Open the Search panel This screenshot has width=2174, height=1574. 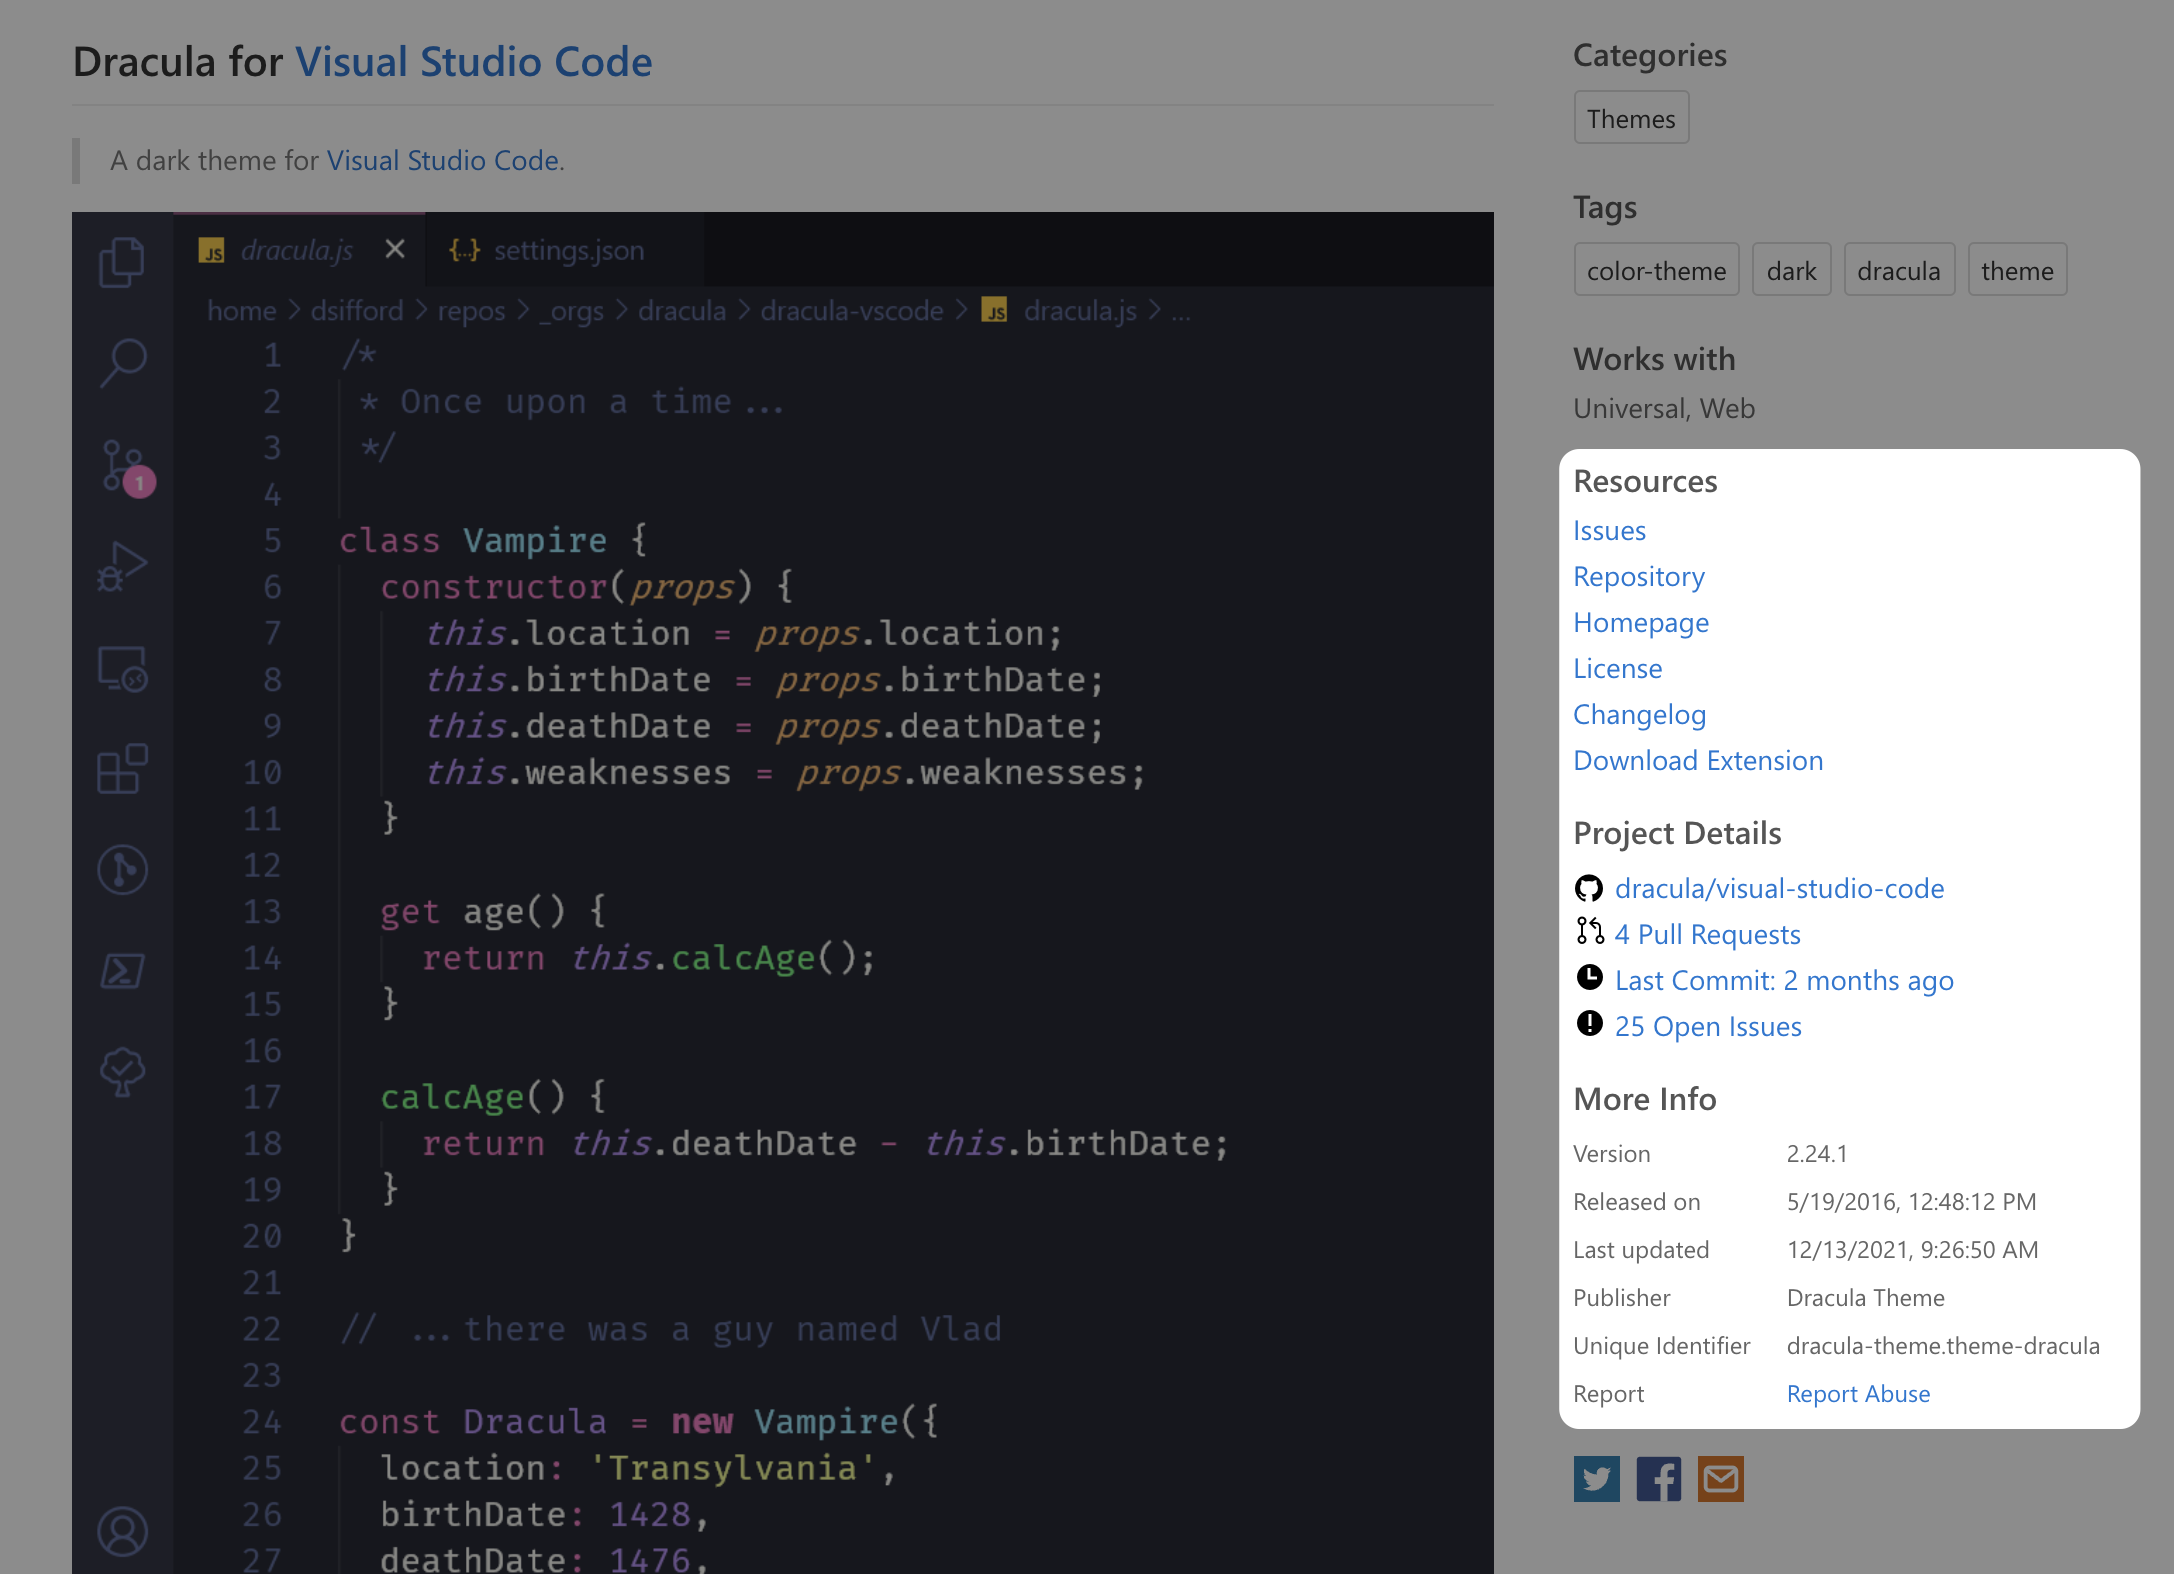coord(122,363)
